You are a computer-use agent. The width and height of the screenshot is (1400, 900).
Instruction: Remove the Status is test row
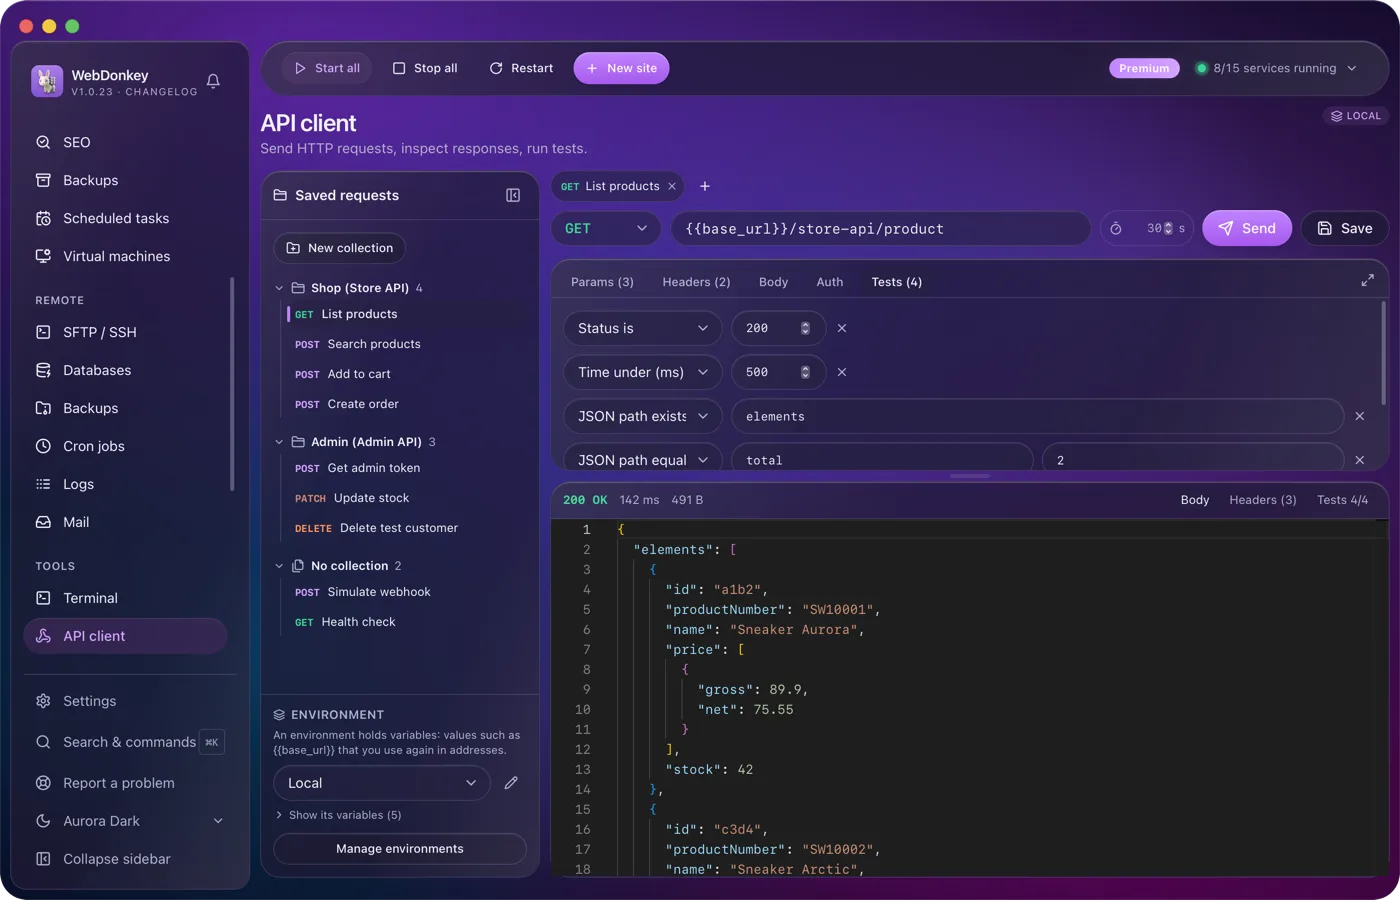tap(842, 328)
